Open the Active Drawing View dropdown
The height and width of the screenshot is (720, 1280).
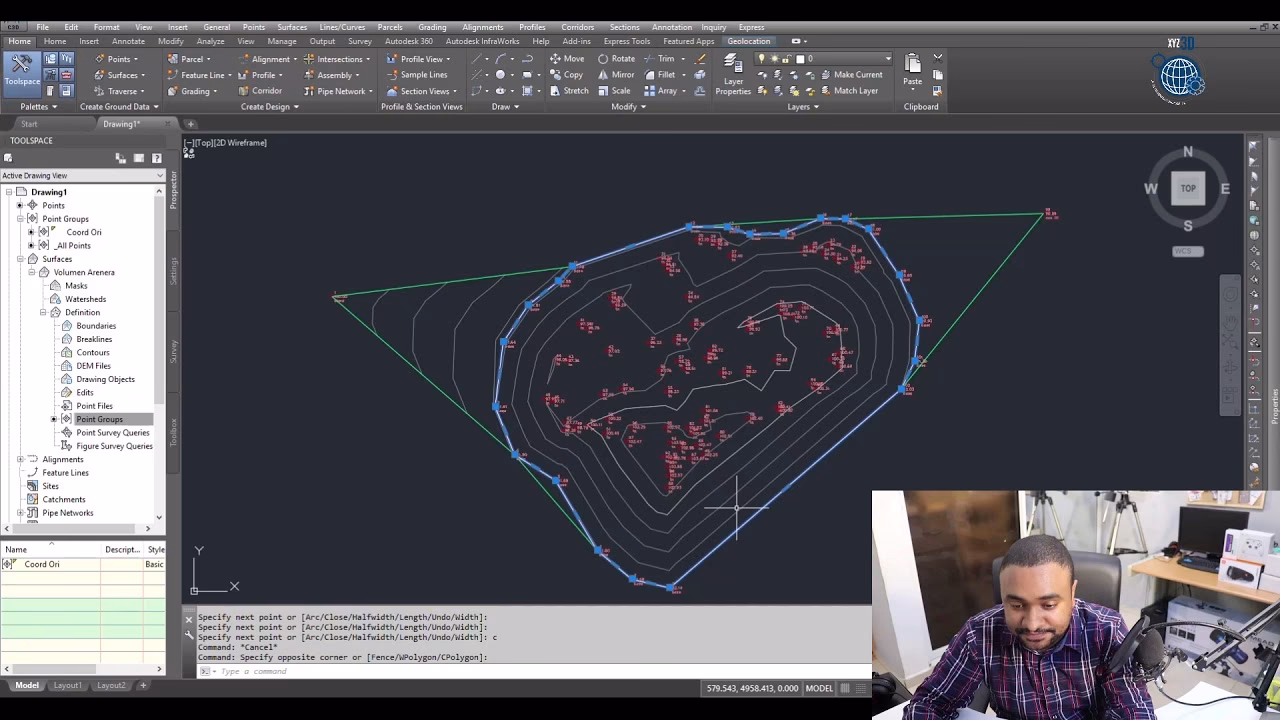pos(160,175)
